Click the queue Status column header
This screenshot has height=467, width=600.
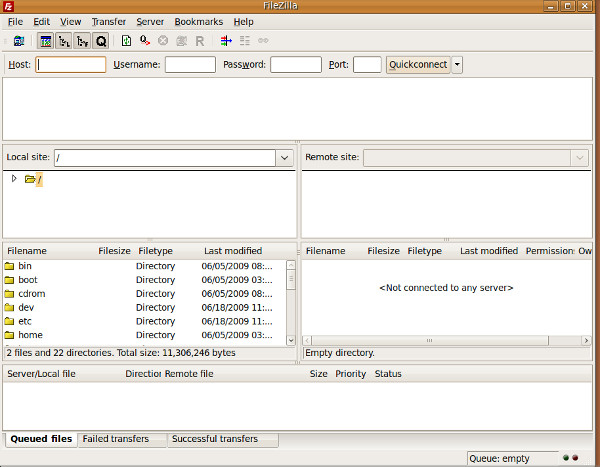click(388, 374)
